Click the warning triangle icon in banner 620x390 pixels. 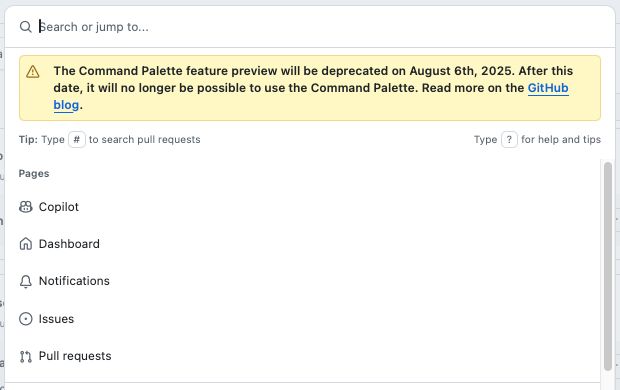point(33,72)
